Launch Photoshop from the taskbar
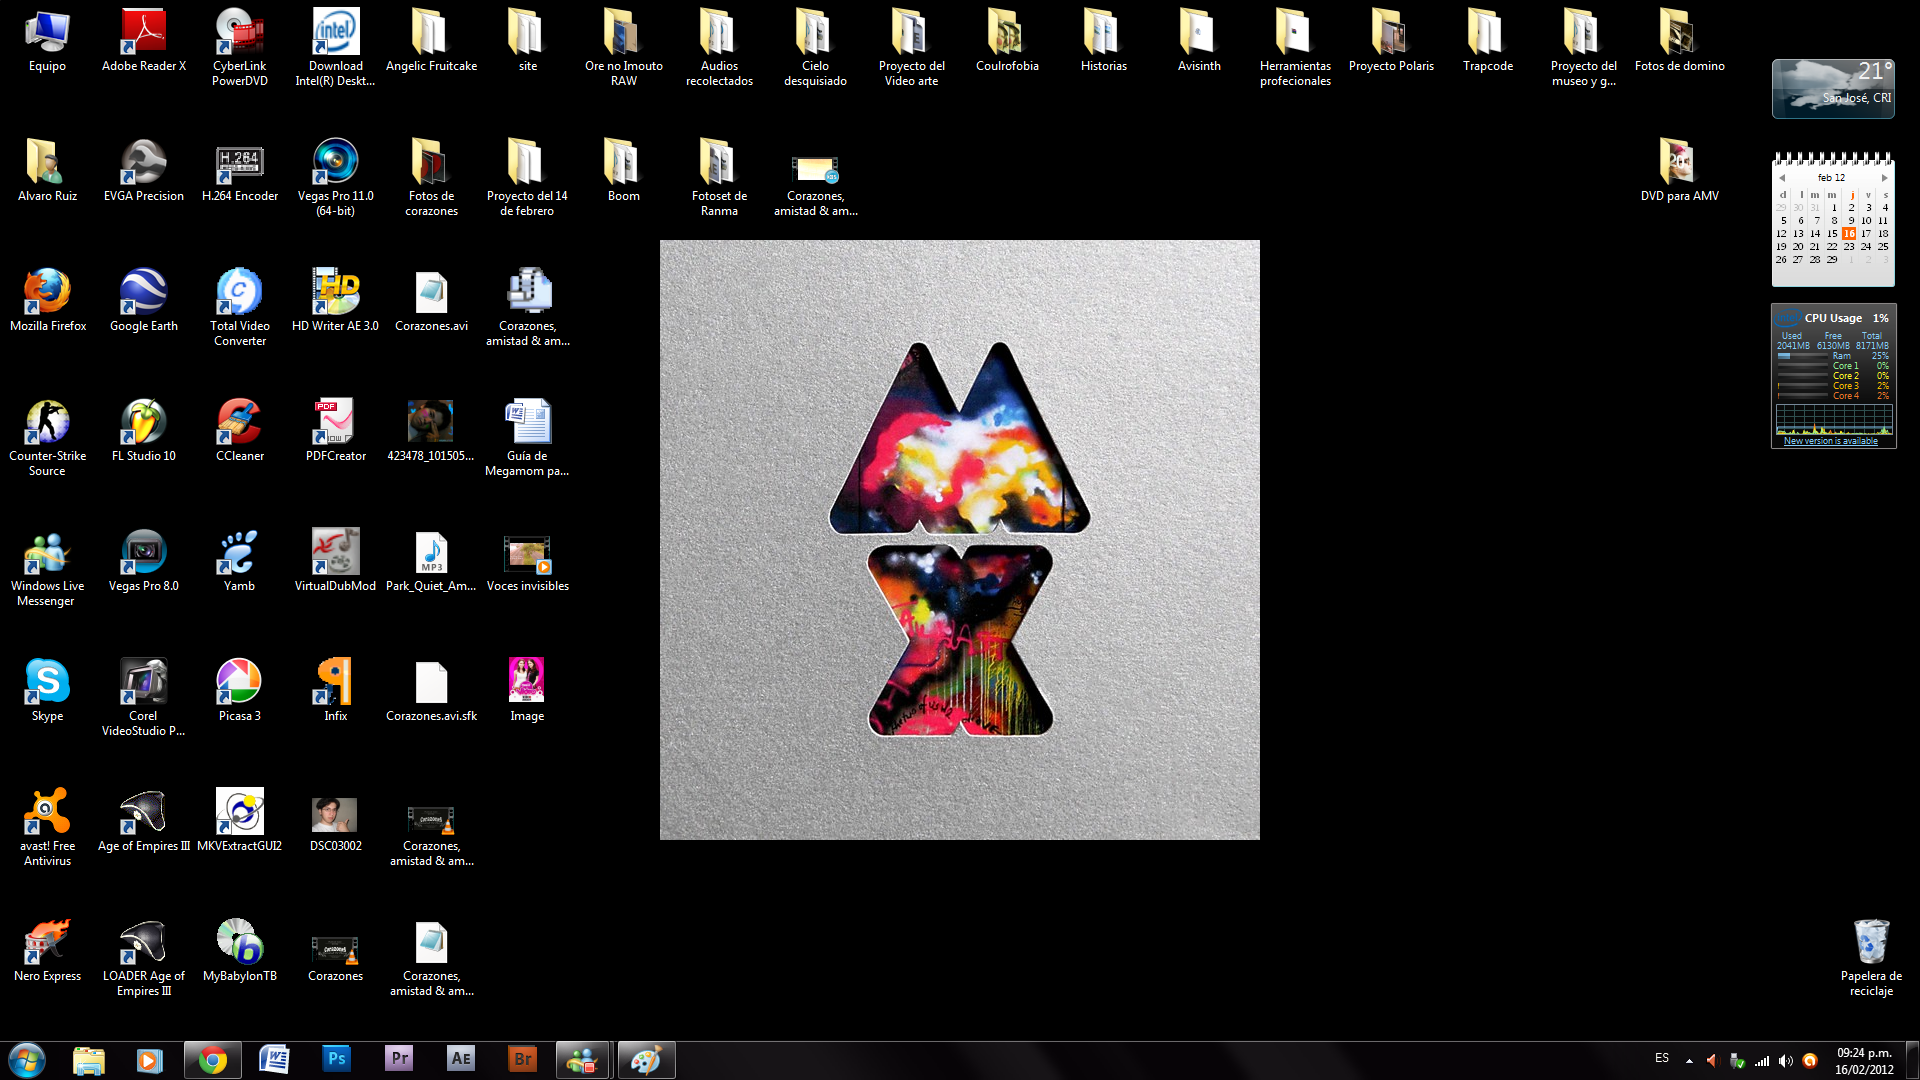 coord(336,1060)
